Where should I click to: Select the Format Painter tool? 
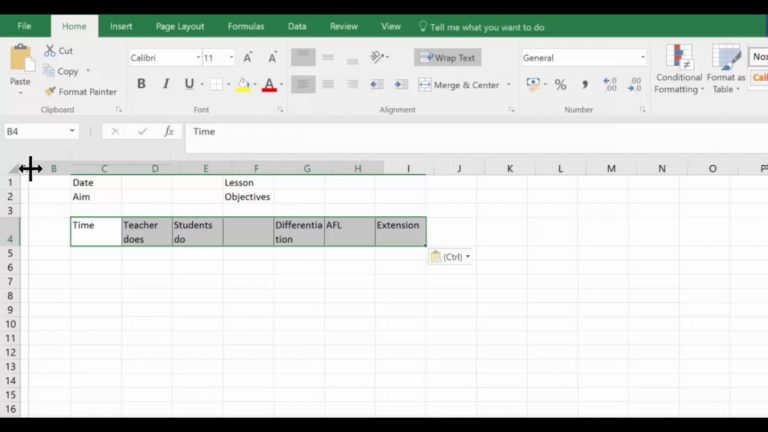[80, 92]
